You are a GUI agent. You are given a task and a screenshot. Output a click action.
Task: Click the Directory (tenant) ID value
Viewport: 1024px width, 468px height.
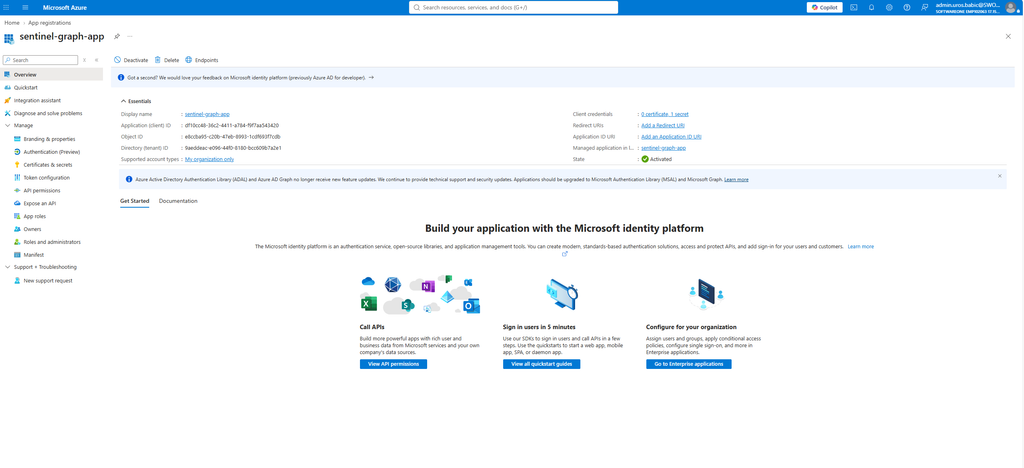232,148
